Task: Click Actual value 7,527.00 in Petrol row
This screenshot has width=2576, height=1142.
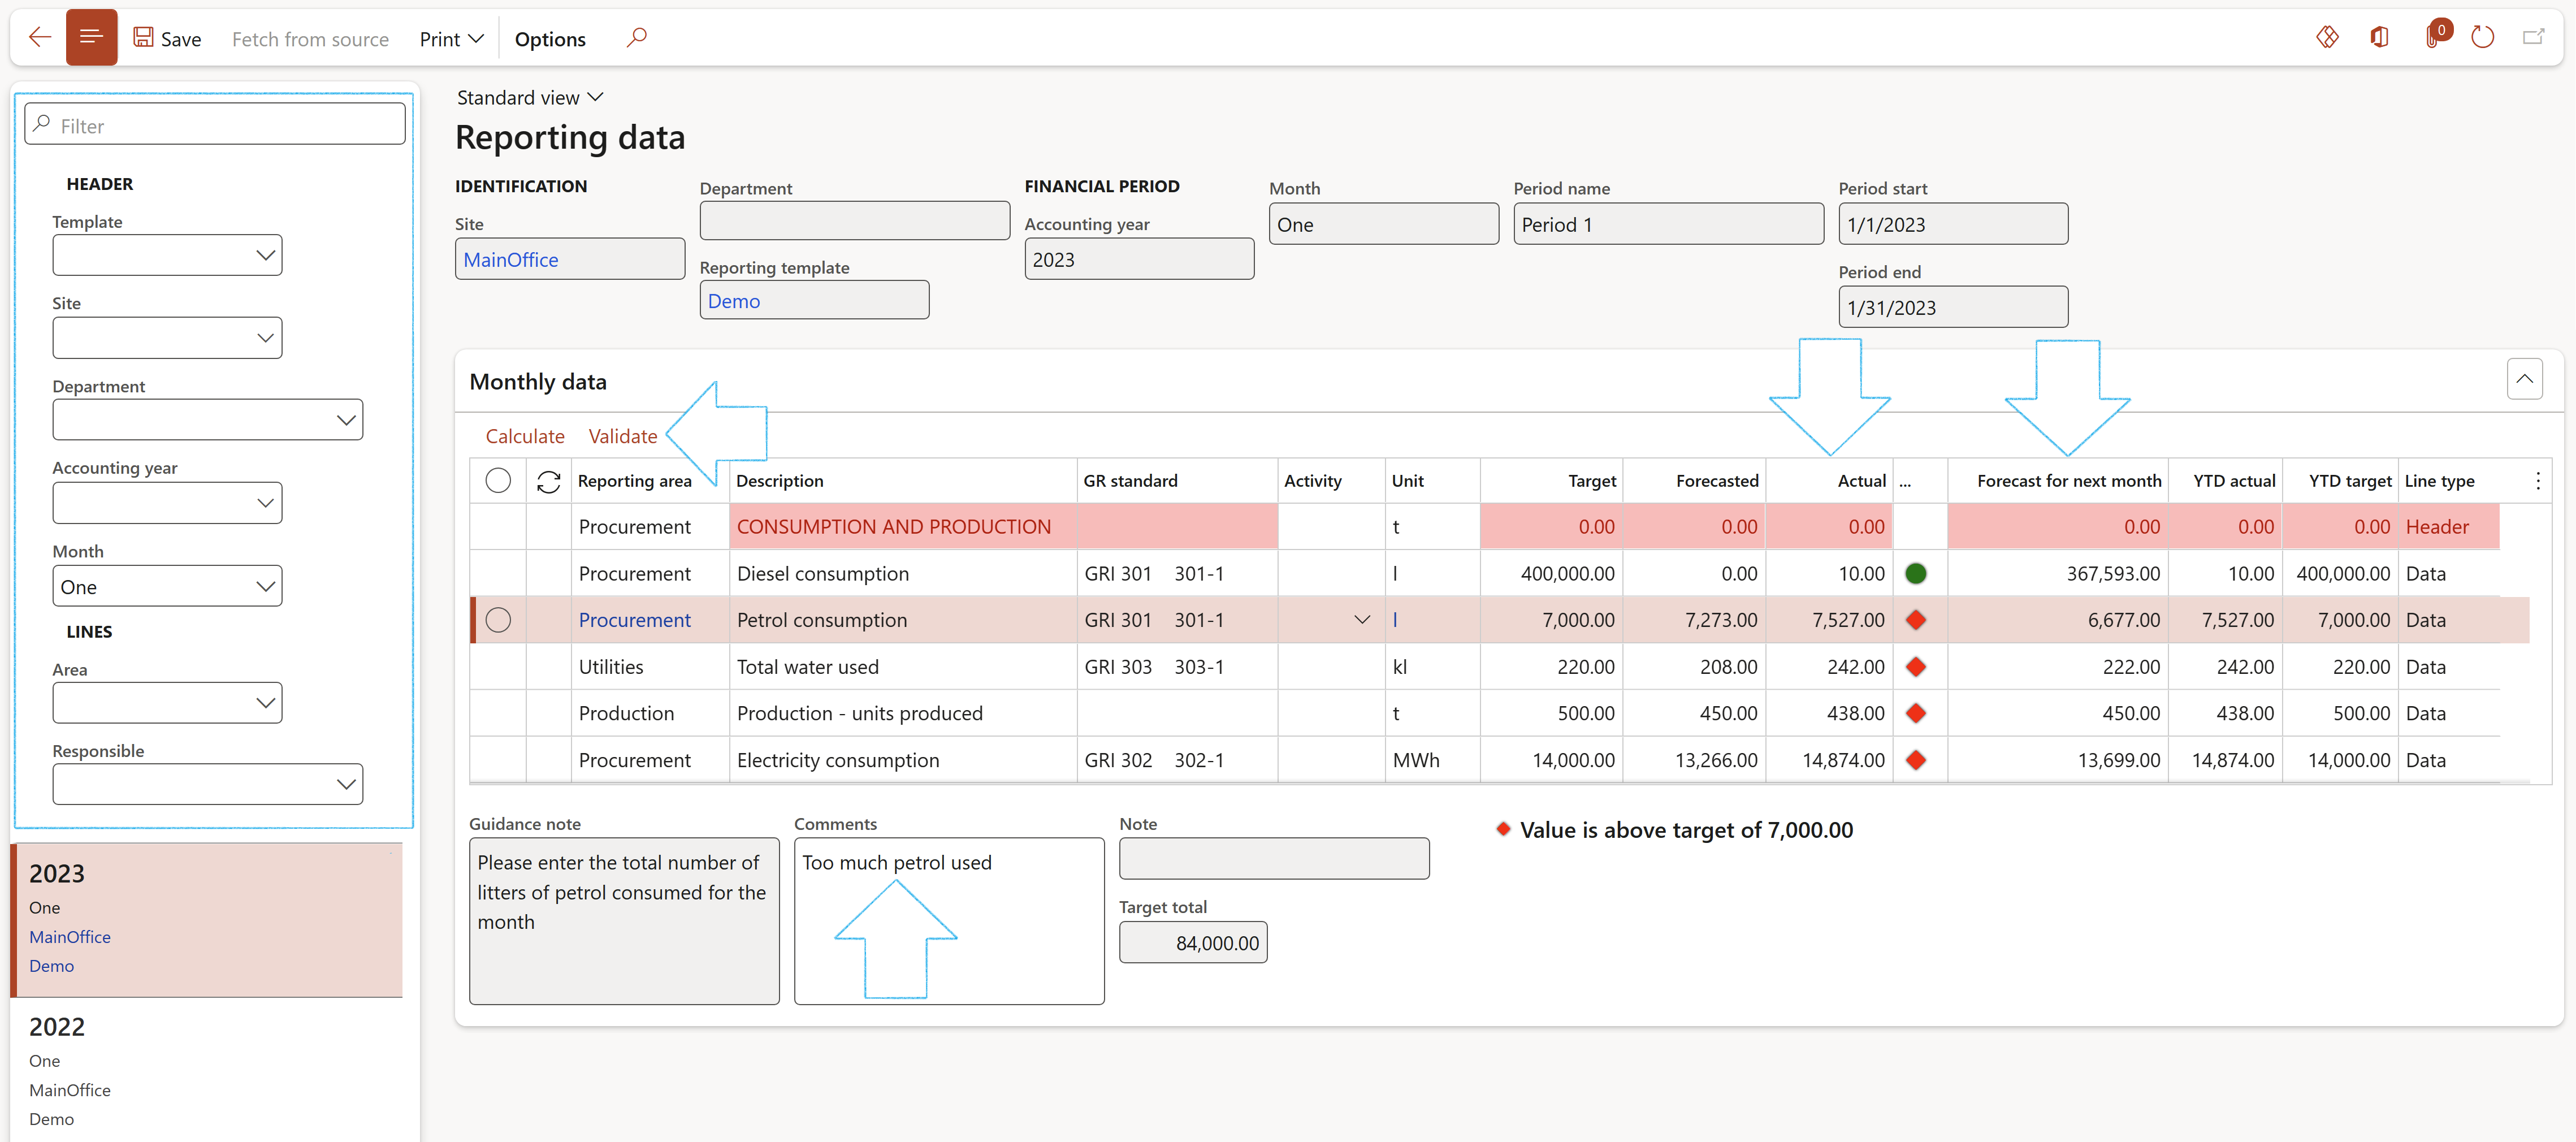Action: pos(1829,620)
